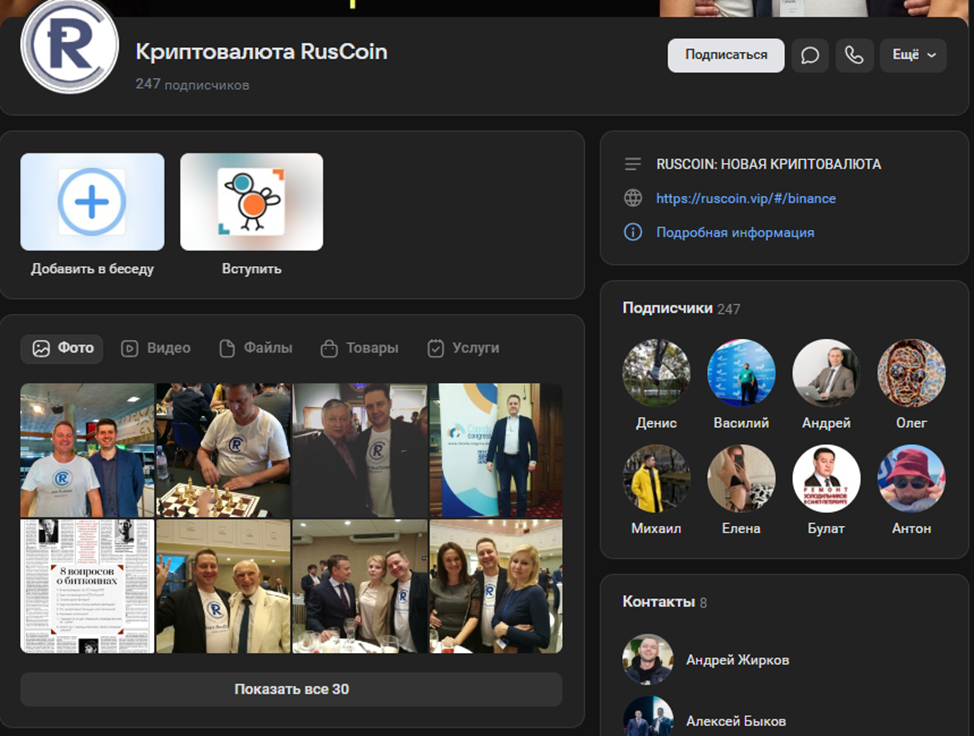Click the name Олег under avatar
The height and width of the screenshot is (736, 974).
pos(911,423)
